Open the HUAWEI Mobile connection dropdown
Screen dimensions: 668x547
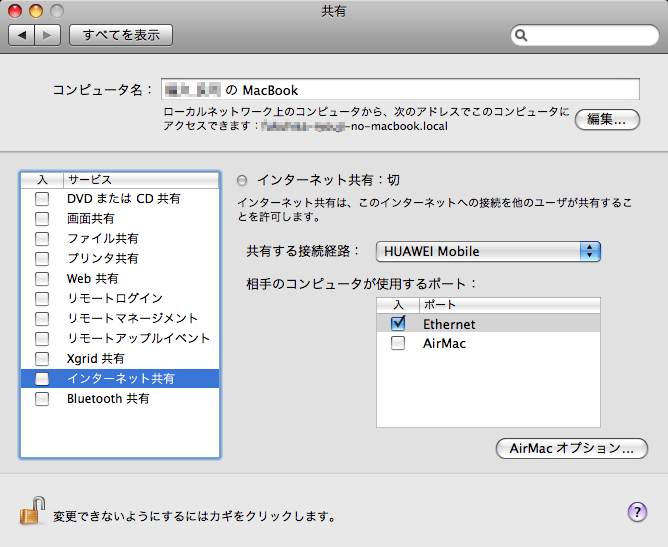(488, 251)
